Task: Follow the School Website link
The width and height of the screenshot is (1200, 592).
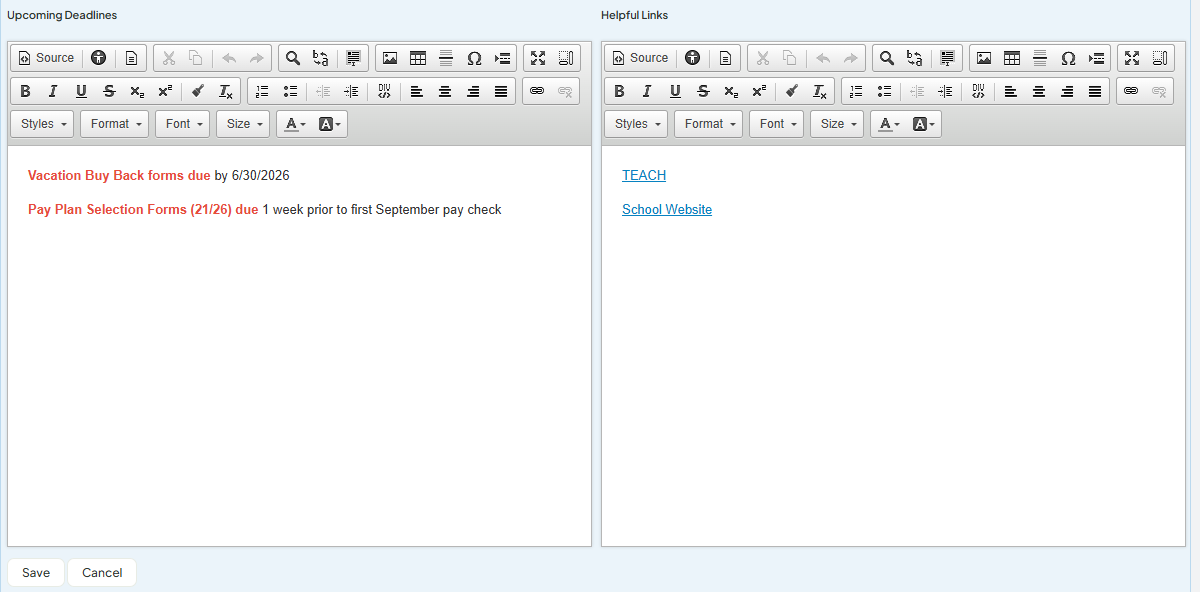Action: click(x=667, y=209)
